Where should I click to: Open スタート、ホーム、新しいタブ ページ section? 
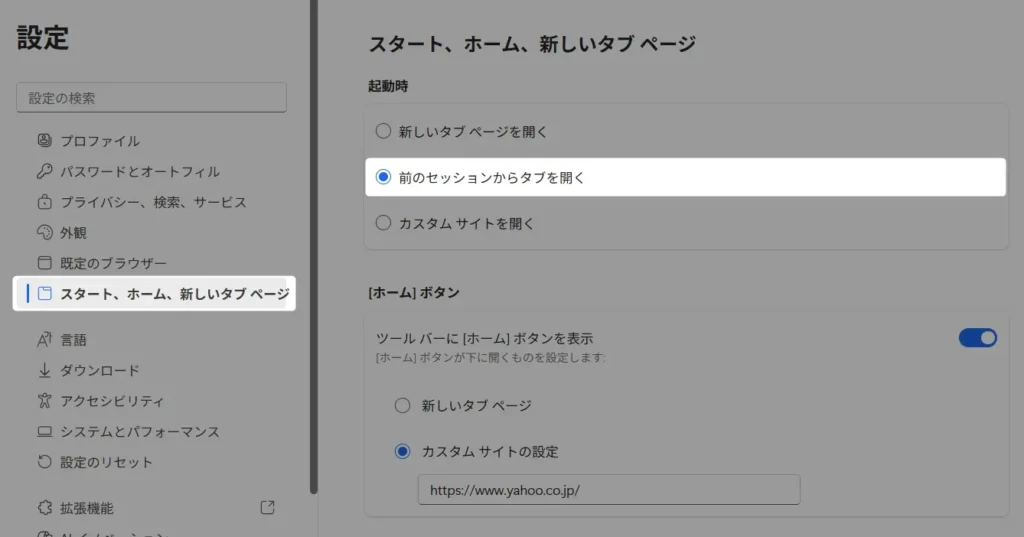tap(173, 294)
